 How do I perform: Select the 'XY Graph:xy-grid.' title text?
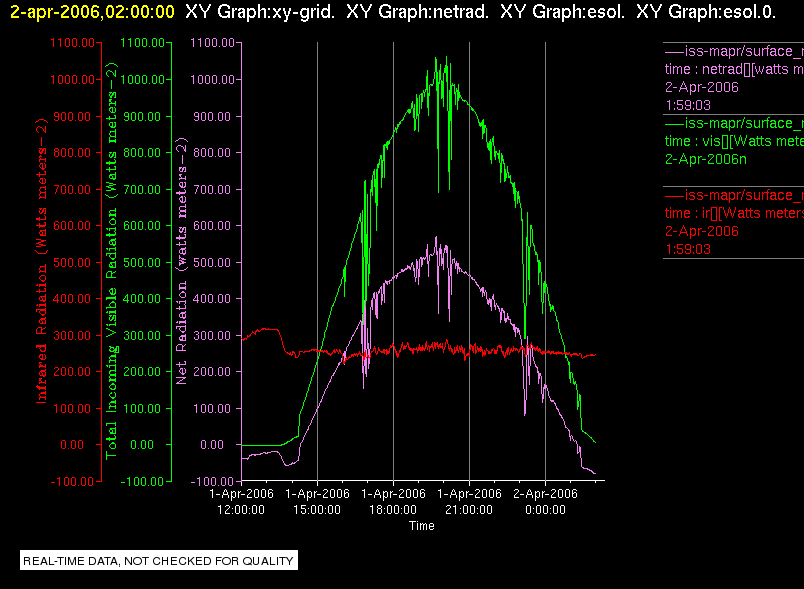tap(260, 12)
